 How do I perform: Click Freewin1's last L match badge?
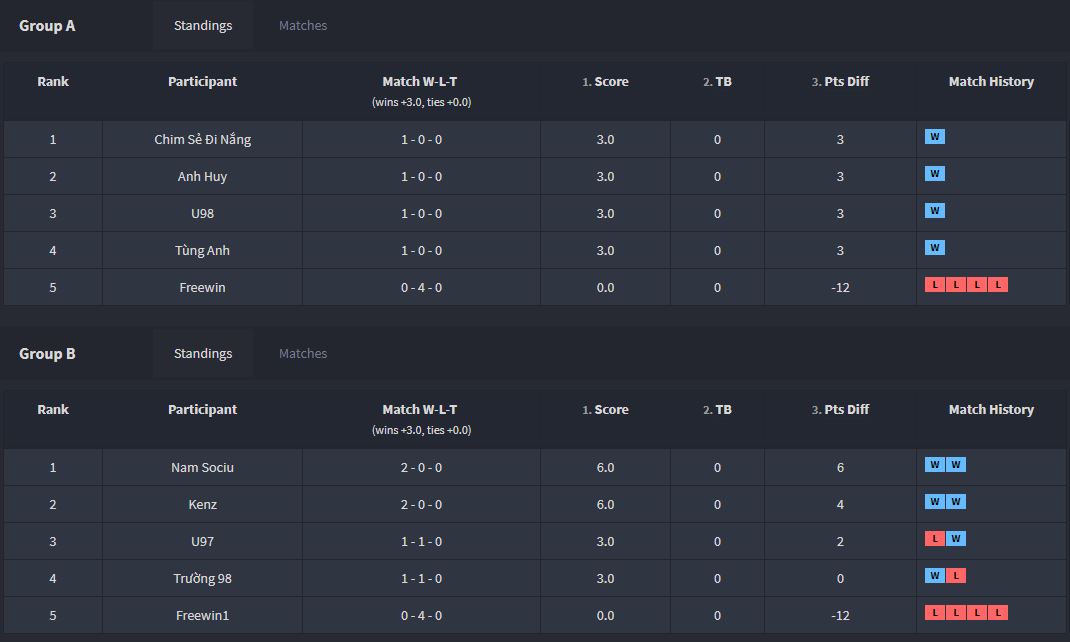998,613
